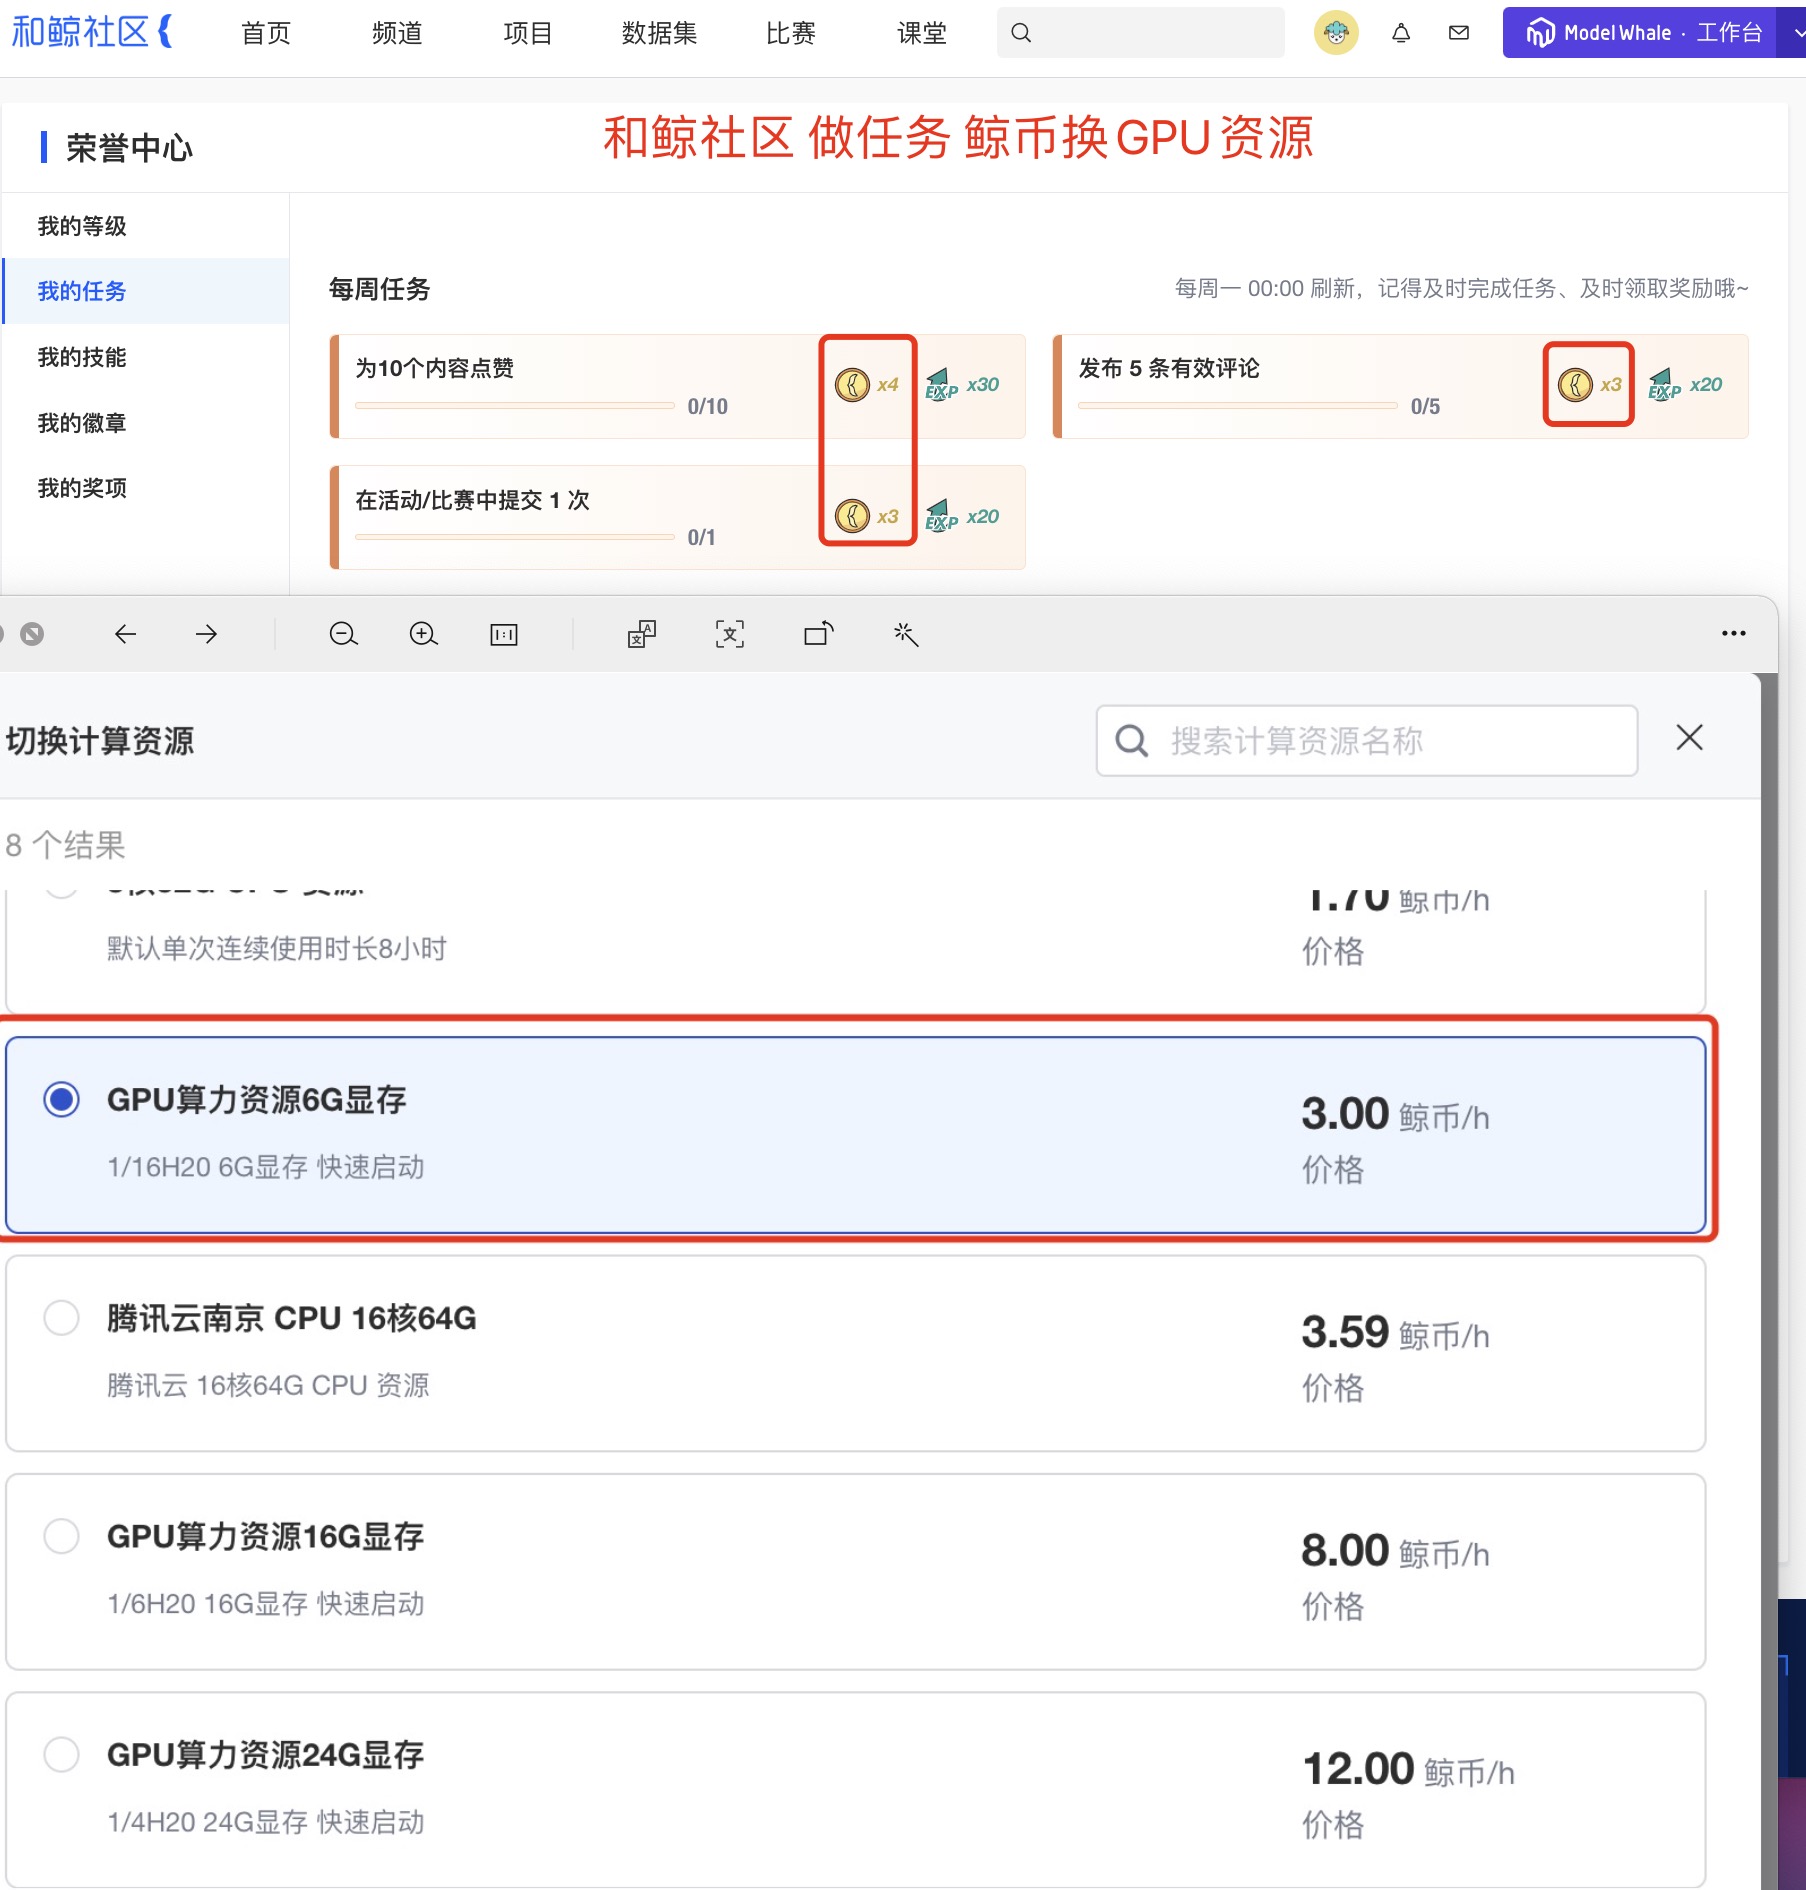Select GPU算力资源24G显存 radio button
The image size is (1806, 1890).
coord(61,1754)
